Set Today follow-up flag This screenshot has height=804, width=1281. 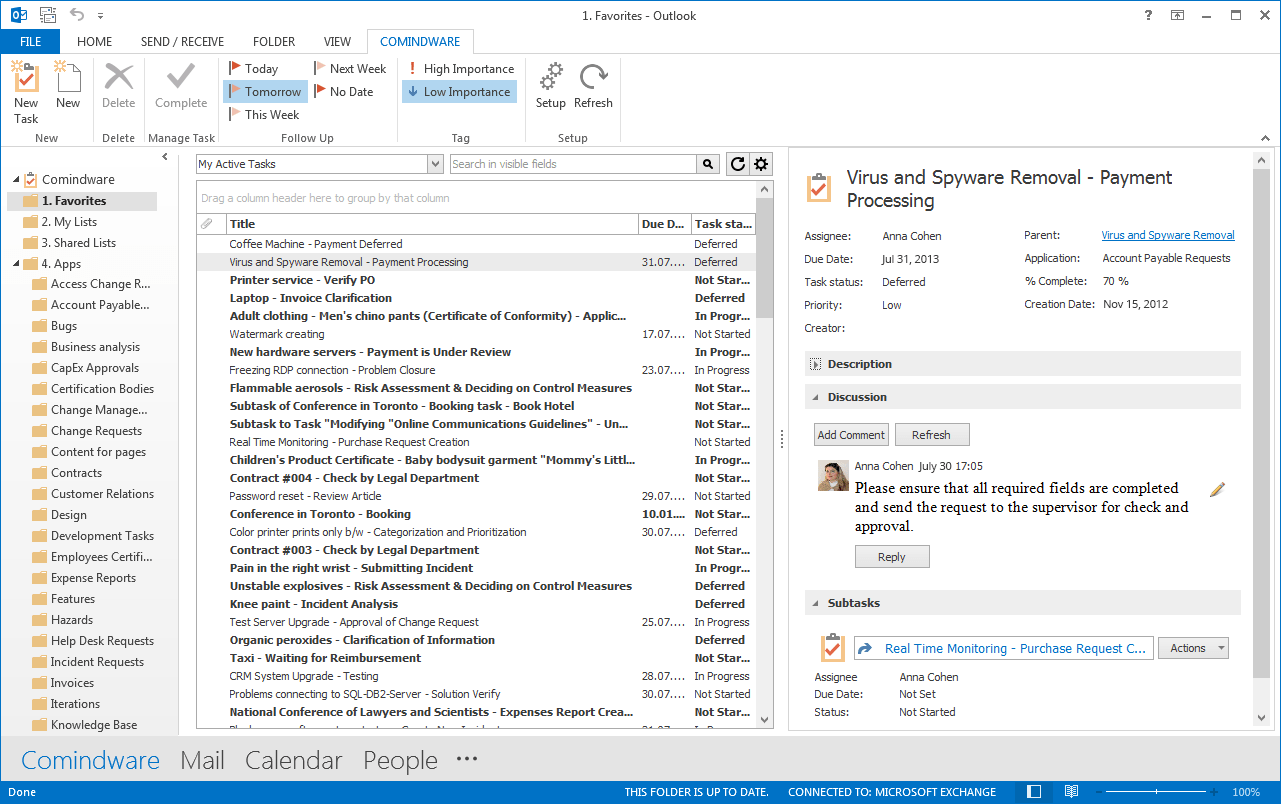pyautogui.click(x=254, y=69)
